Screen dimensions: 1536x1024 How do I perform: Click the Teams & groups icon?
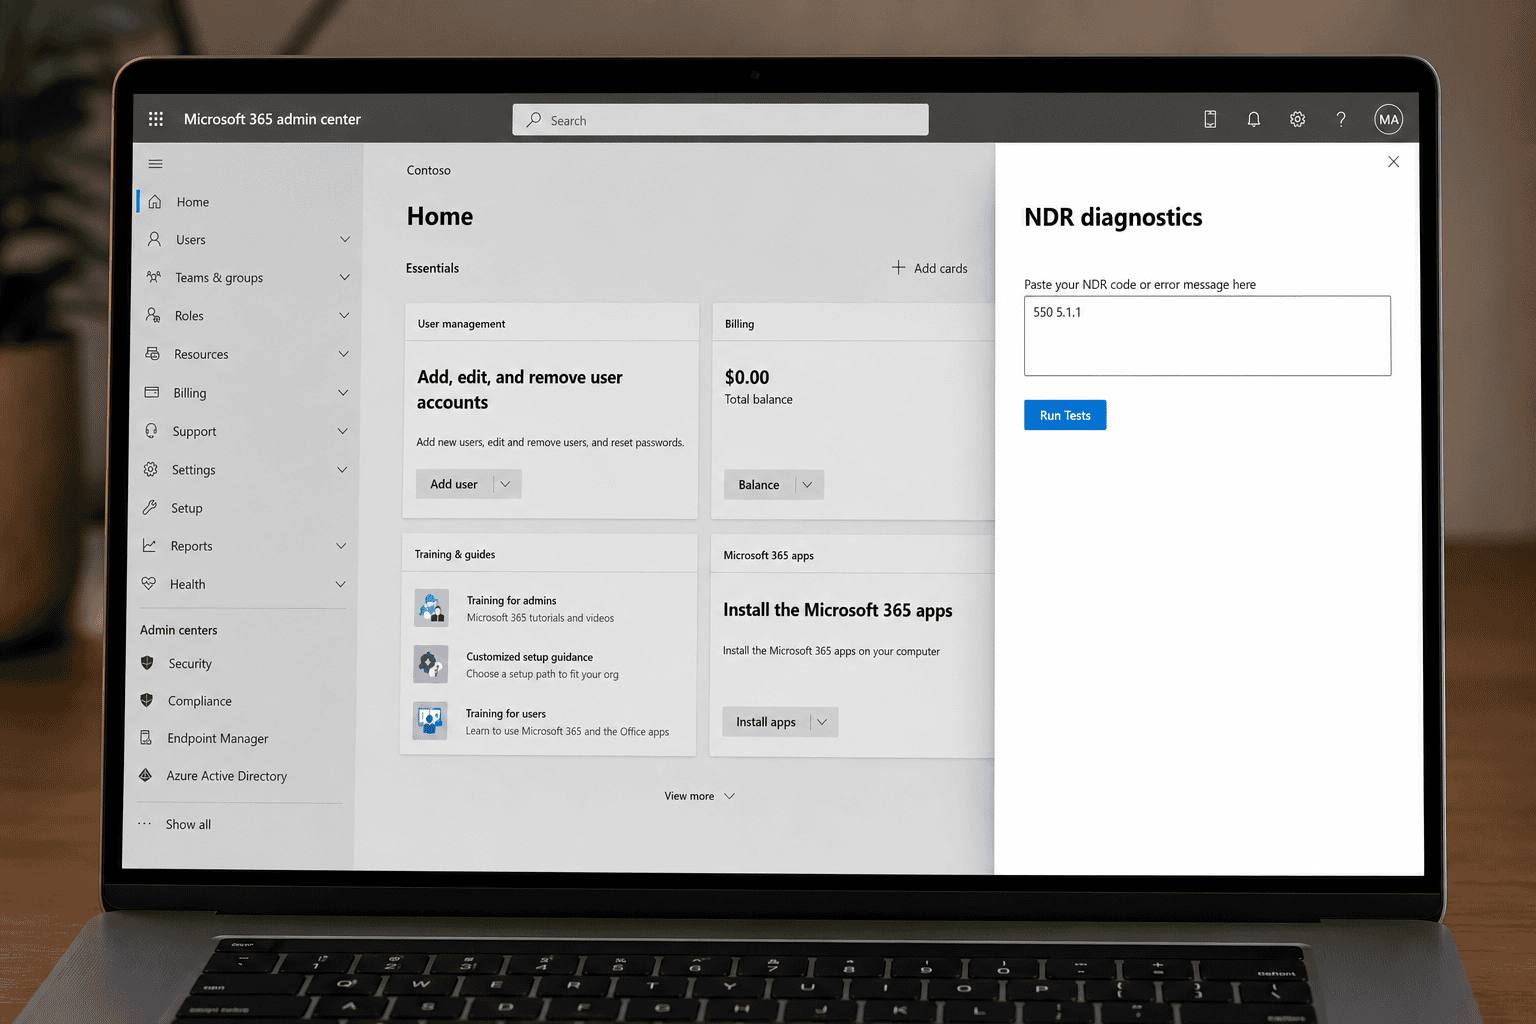point(154,277)
